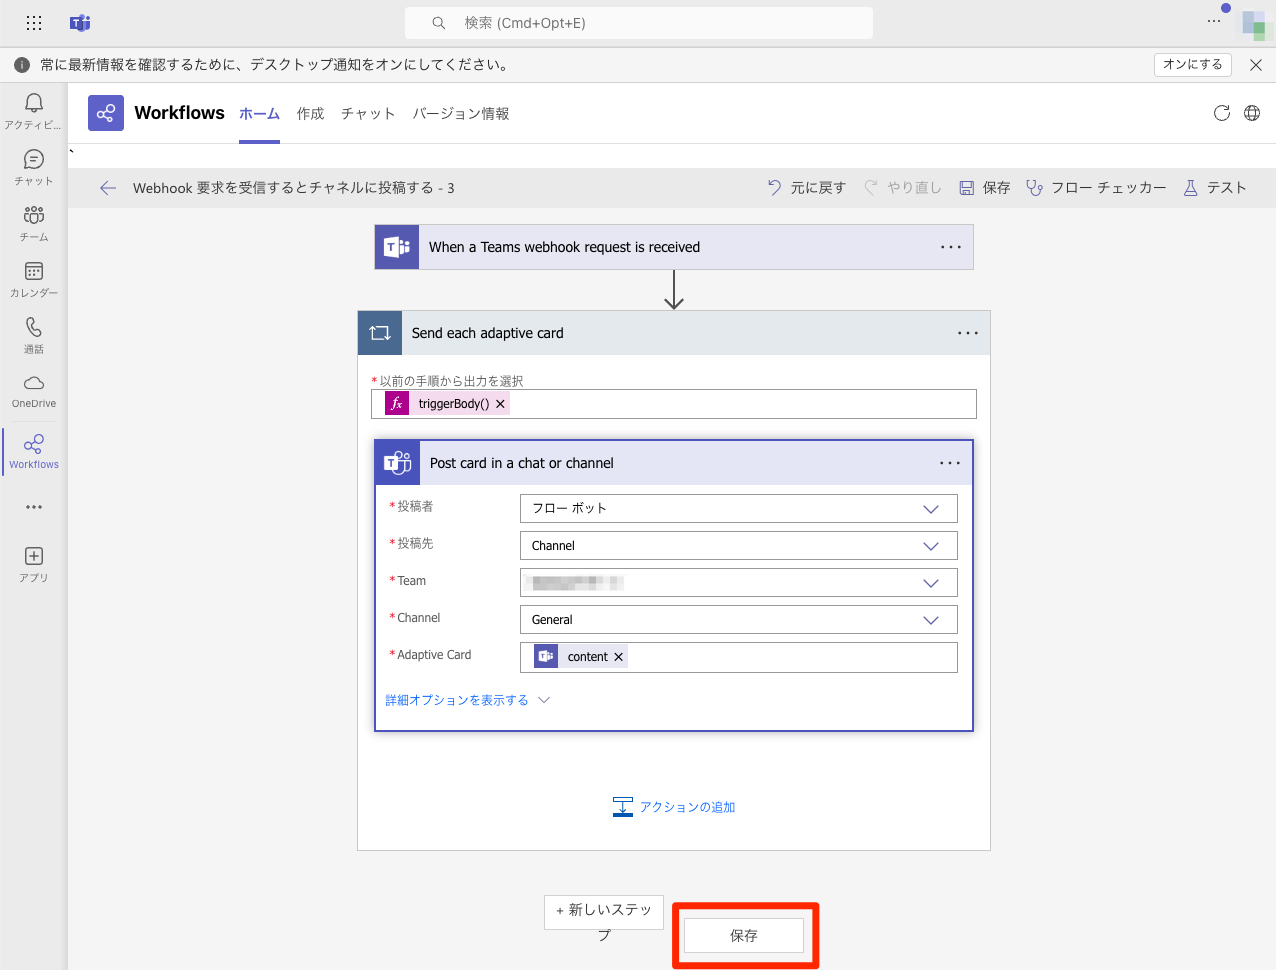Screen dimensions: 1276x970
Task: Click the 'When a Teams webhook request is received' header
Action: [x=674, y=247]
